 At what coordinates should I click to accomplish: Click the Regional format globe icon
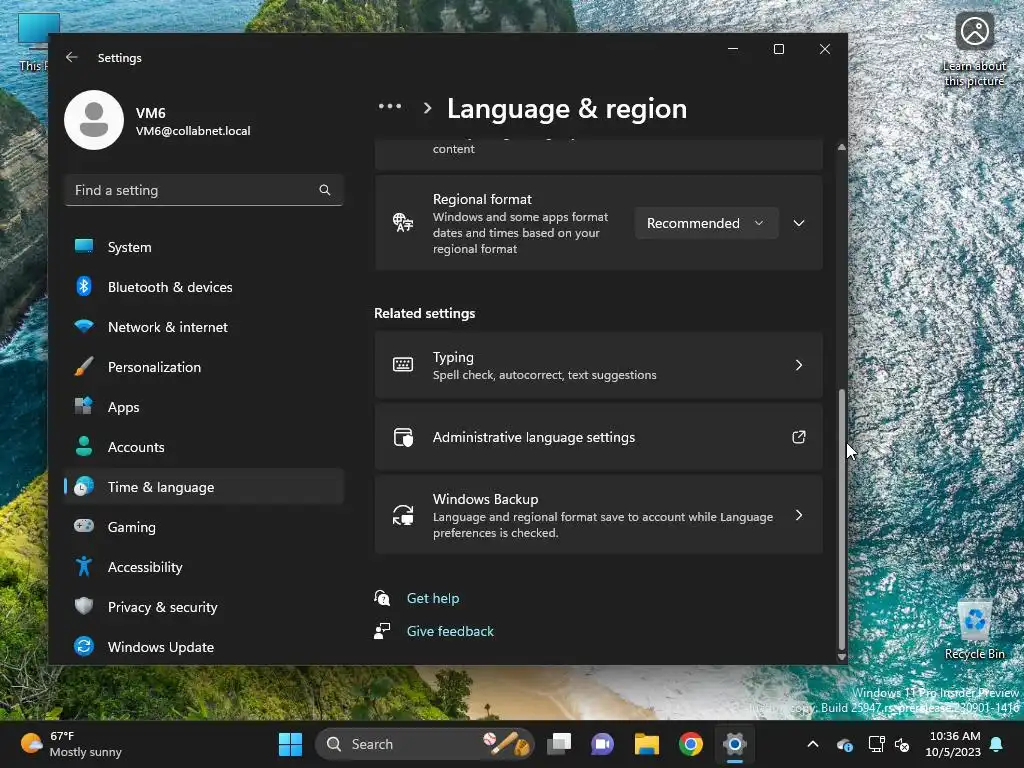tap(403, 223)
